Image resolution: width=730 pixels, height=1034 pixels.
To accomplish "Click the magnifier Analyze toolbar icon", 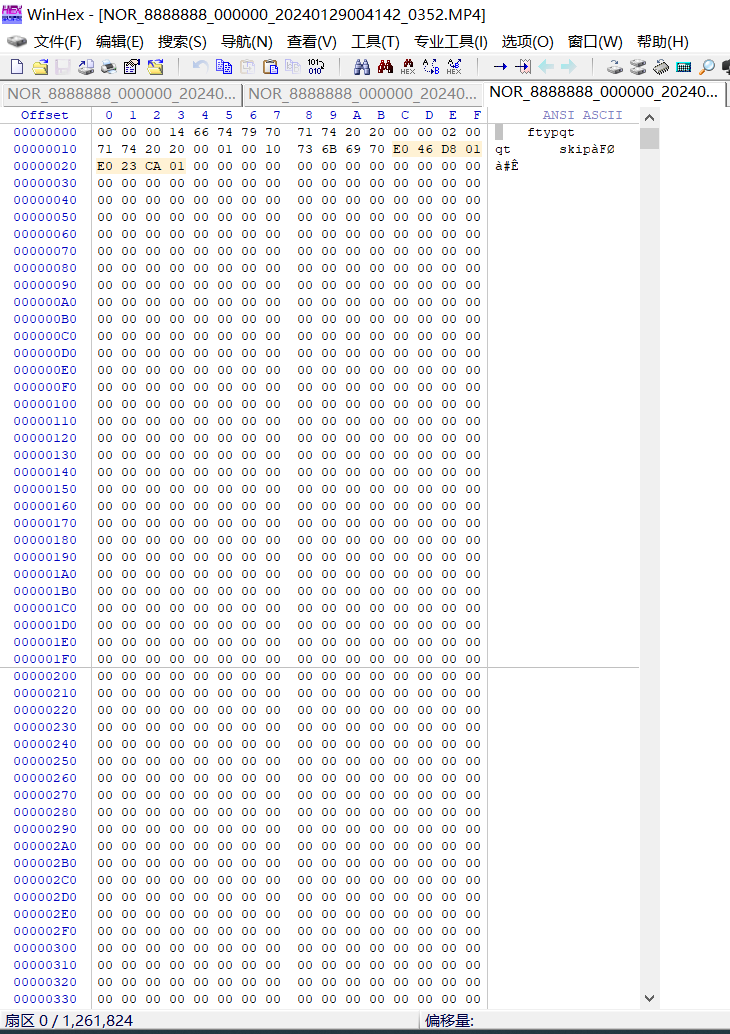I will [x=706, y=67].
